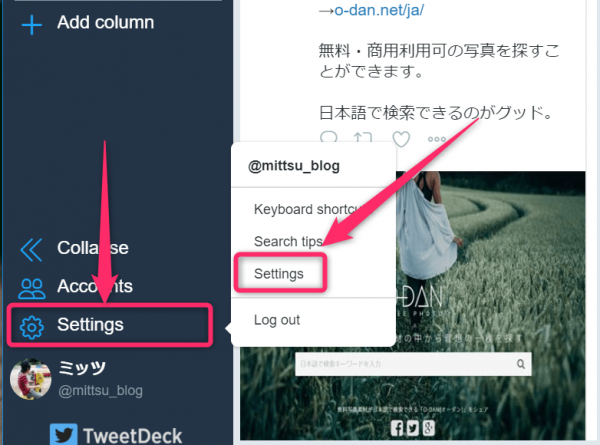The image size is (600, 445).
Task: Click the Twitter share icon in preview
Action: pyautogui.click(x=412, y=428)
